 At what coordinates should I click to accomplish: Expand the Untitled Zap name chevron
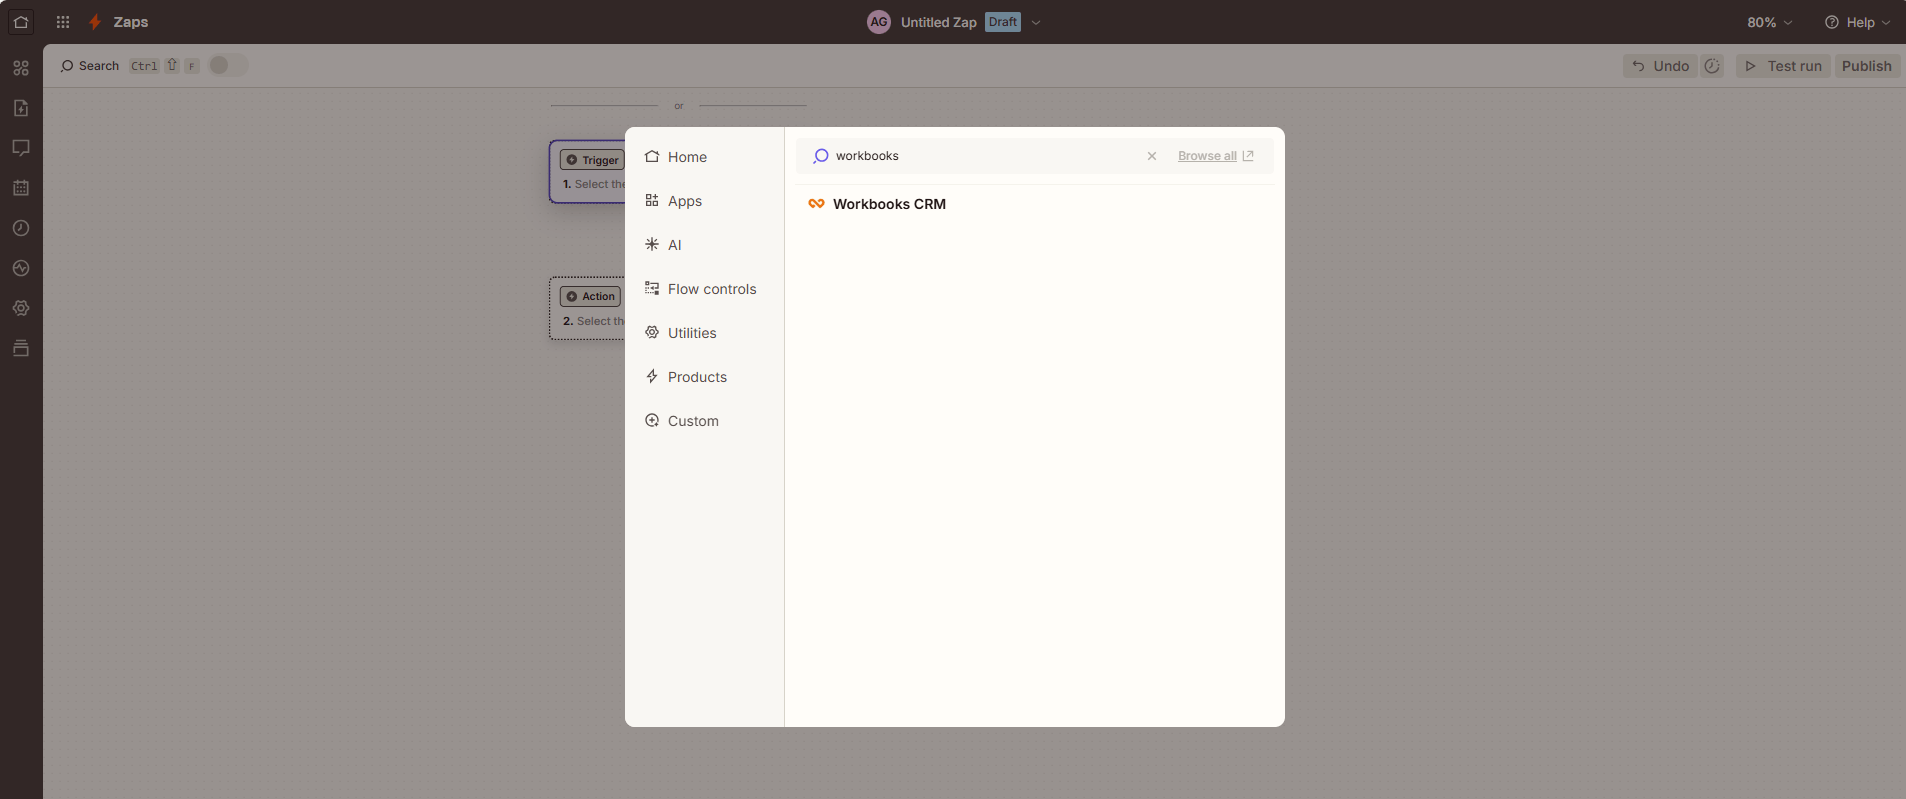[x=1036, y=22]
